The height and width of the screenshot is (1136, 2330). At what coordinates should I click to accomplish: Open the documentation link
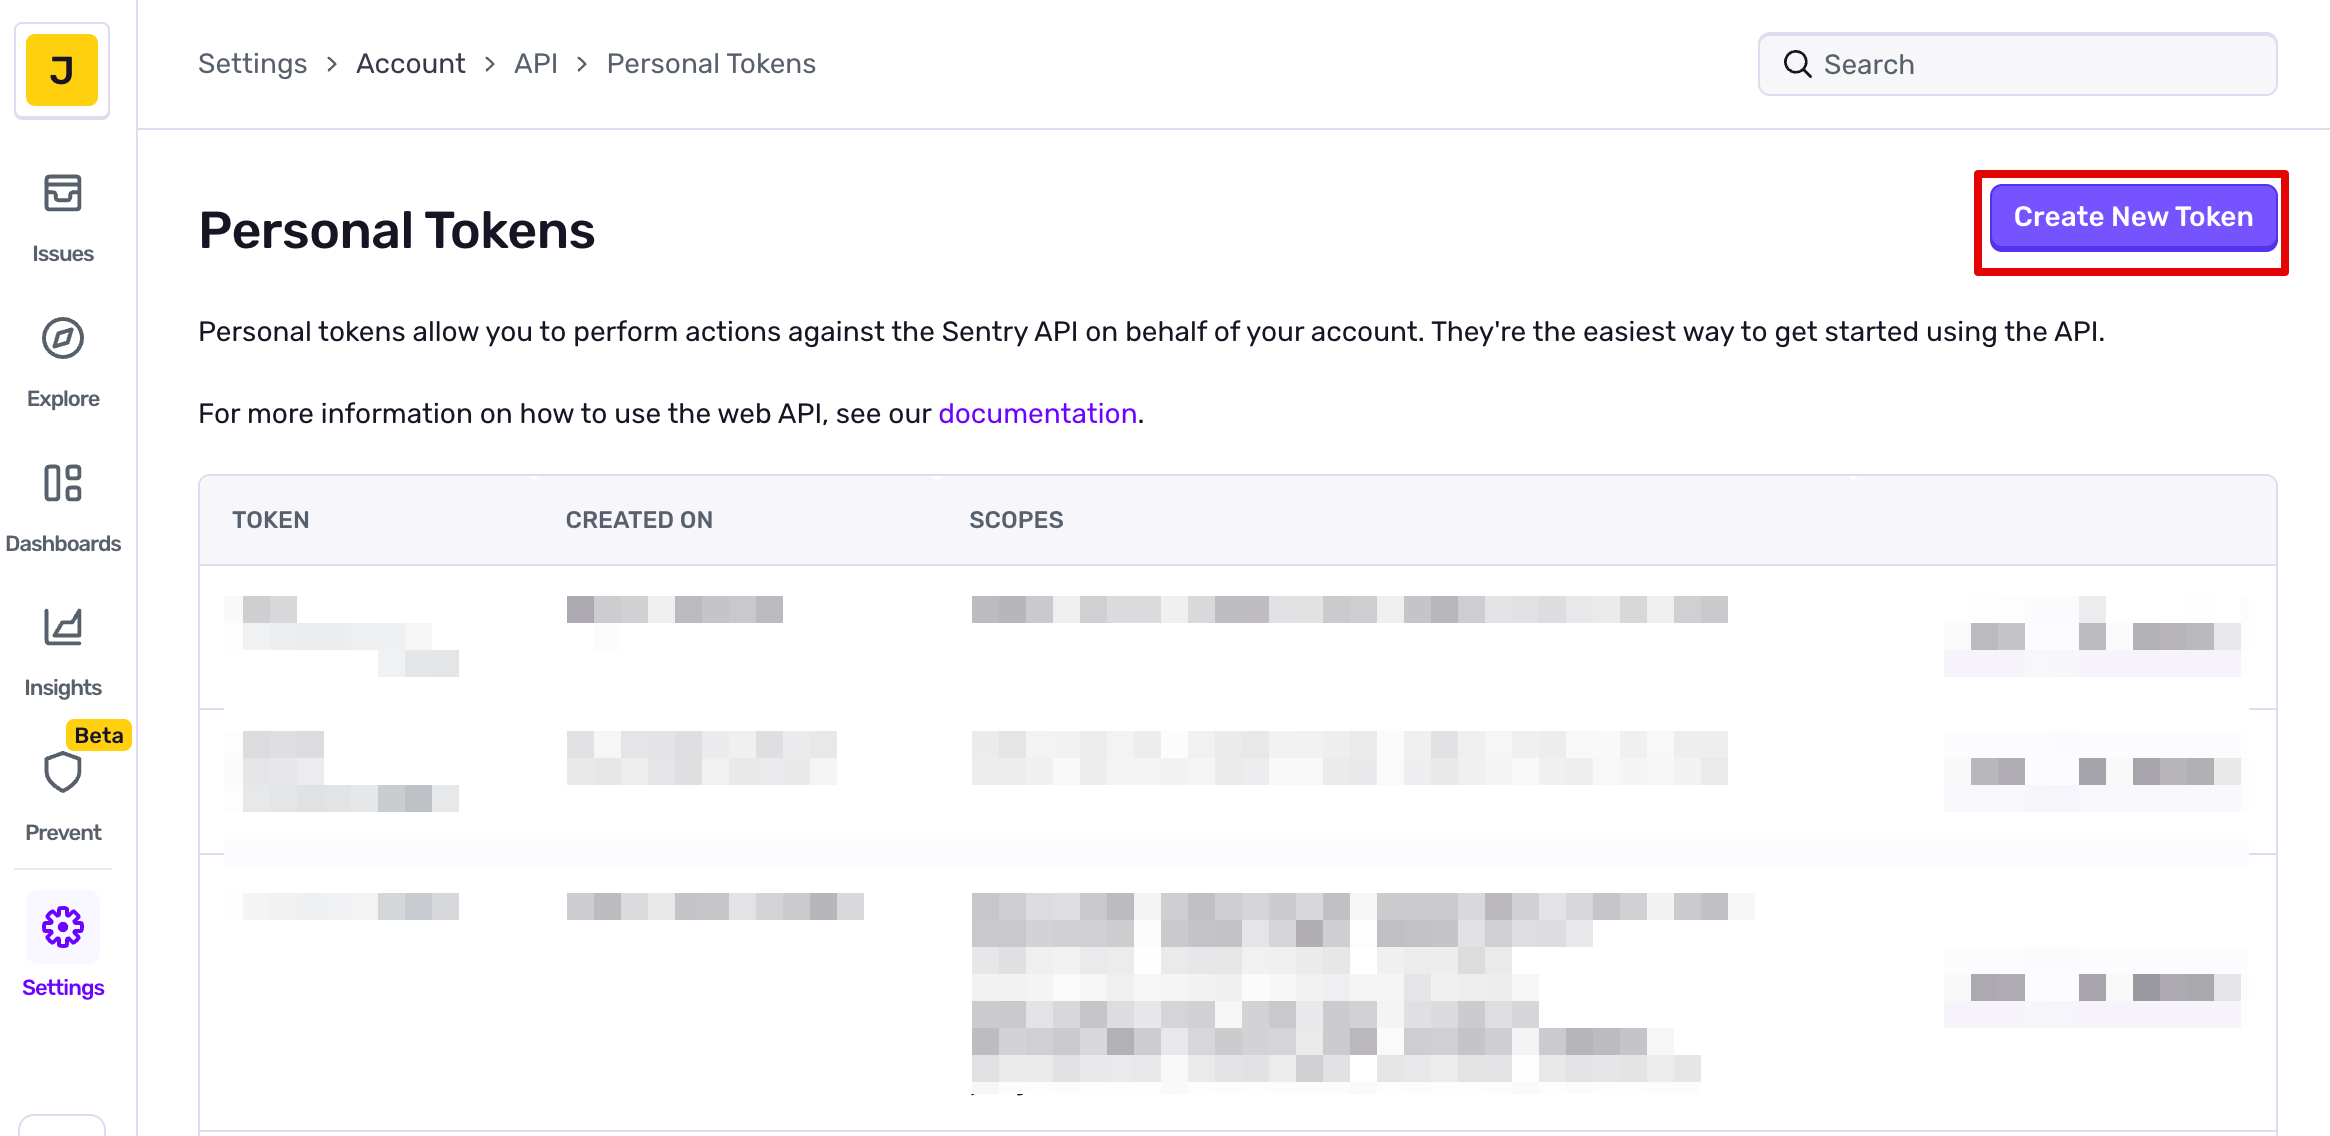coord(1037,414)
